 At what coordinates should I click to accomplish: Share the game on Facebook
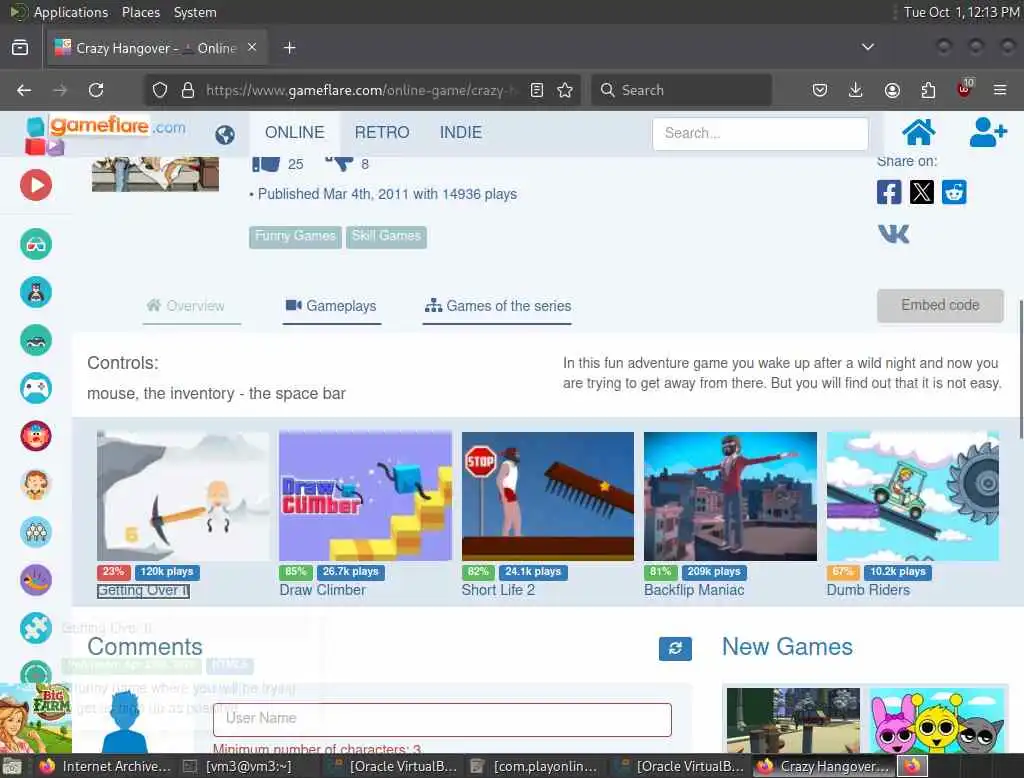tap(889, 192)
